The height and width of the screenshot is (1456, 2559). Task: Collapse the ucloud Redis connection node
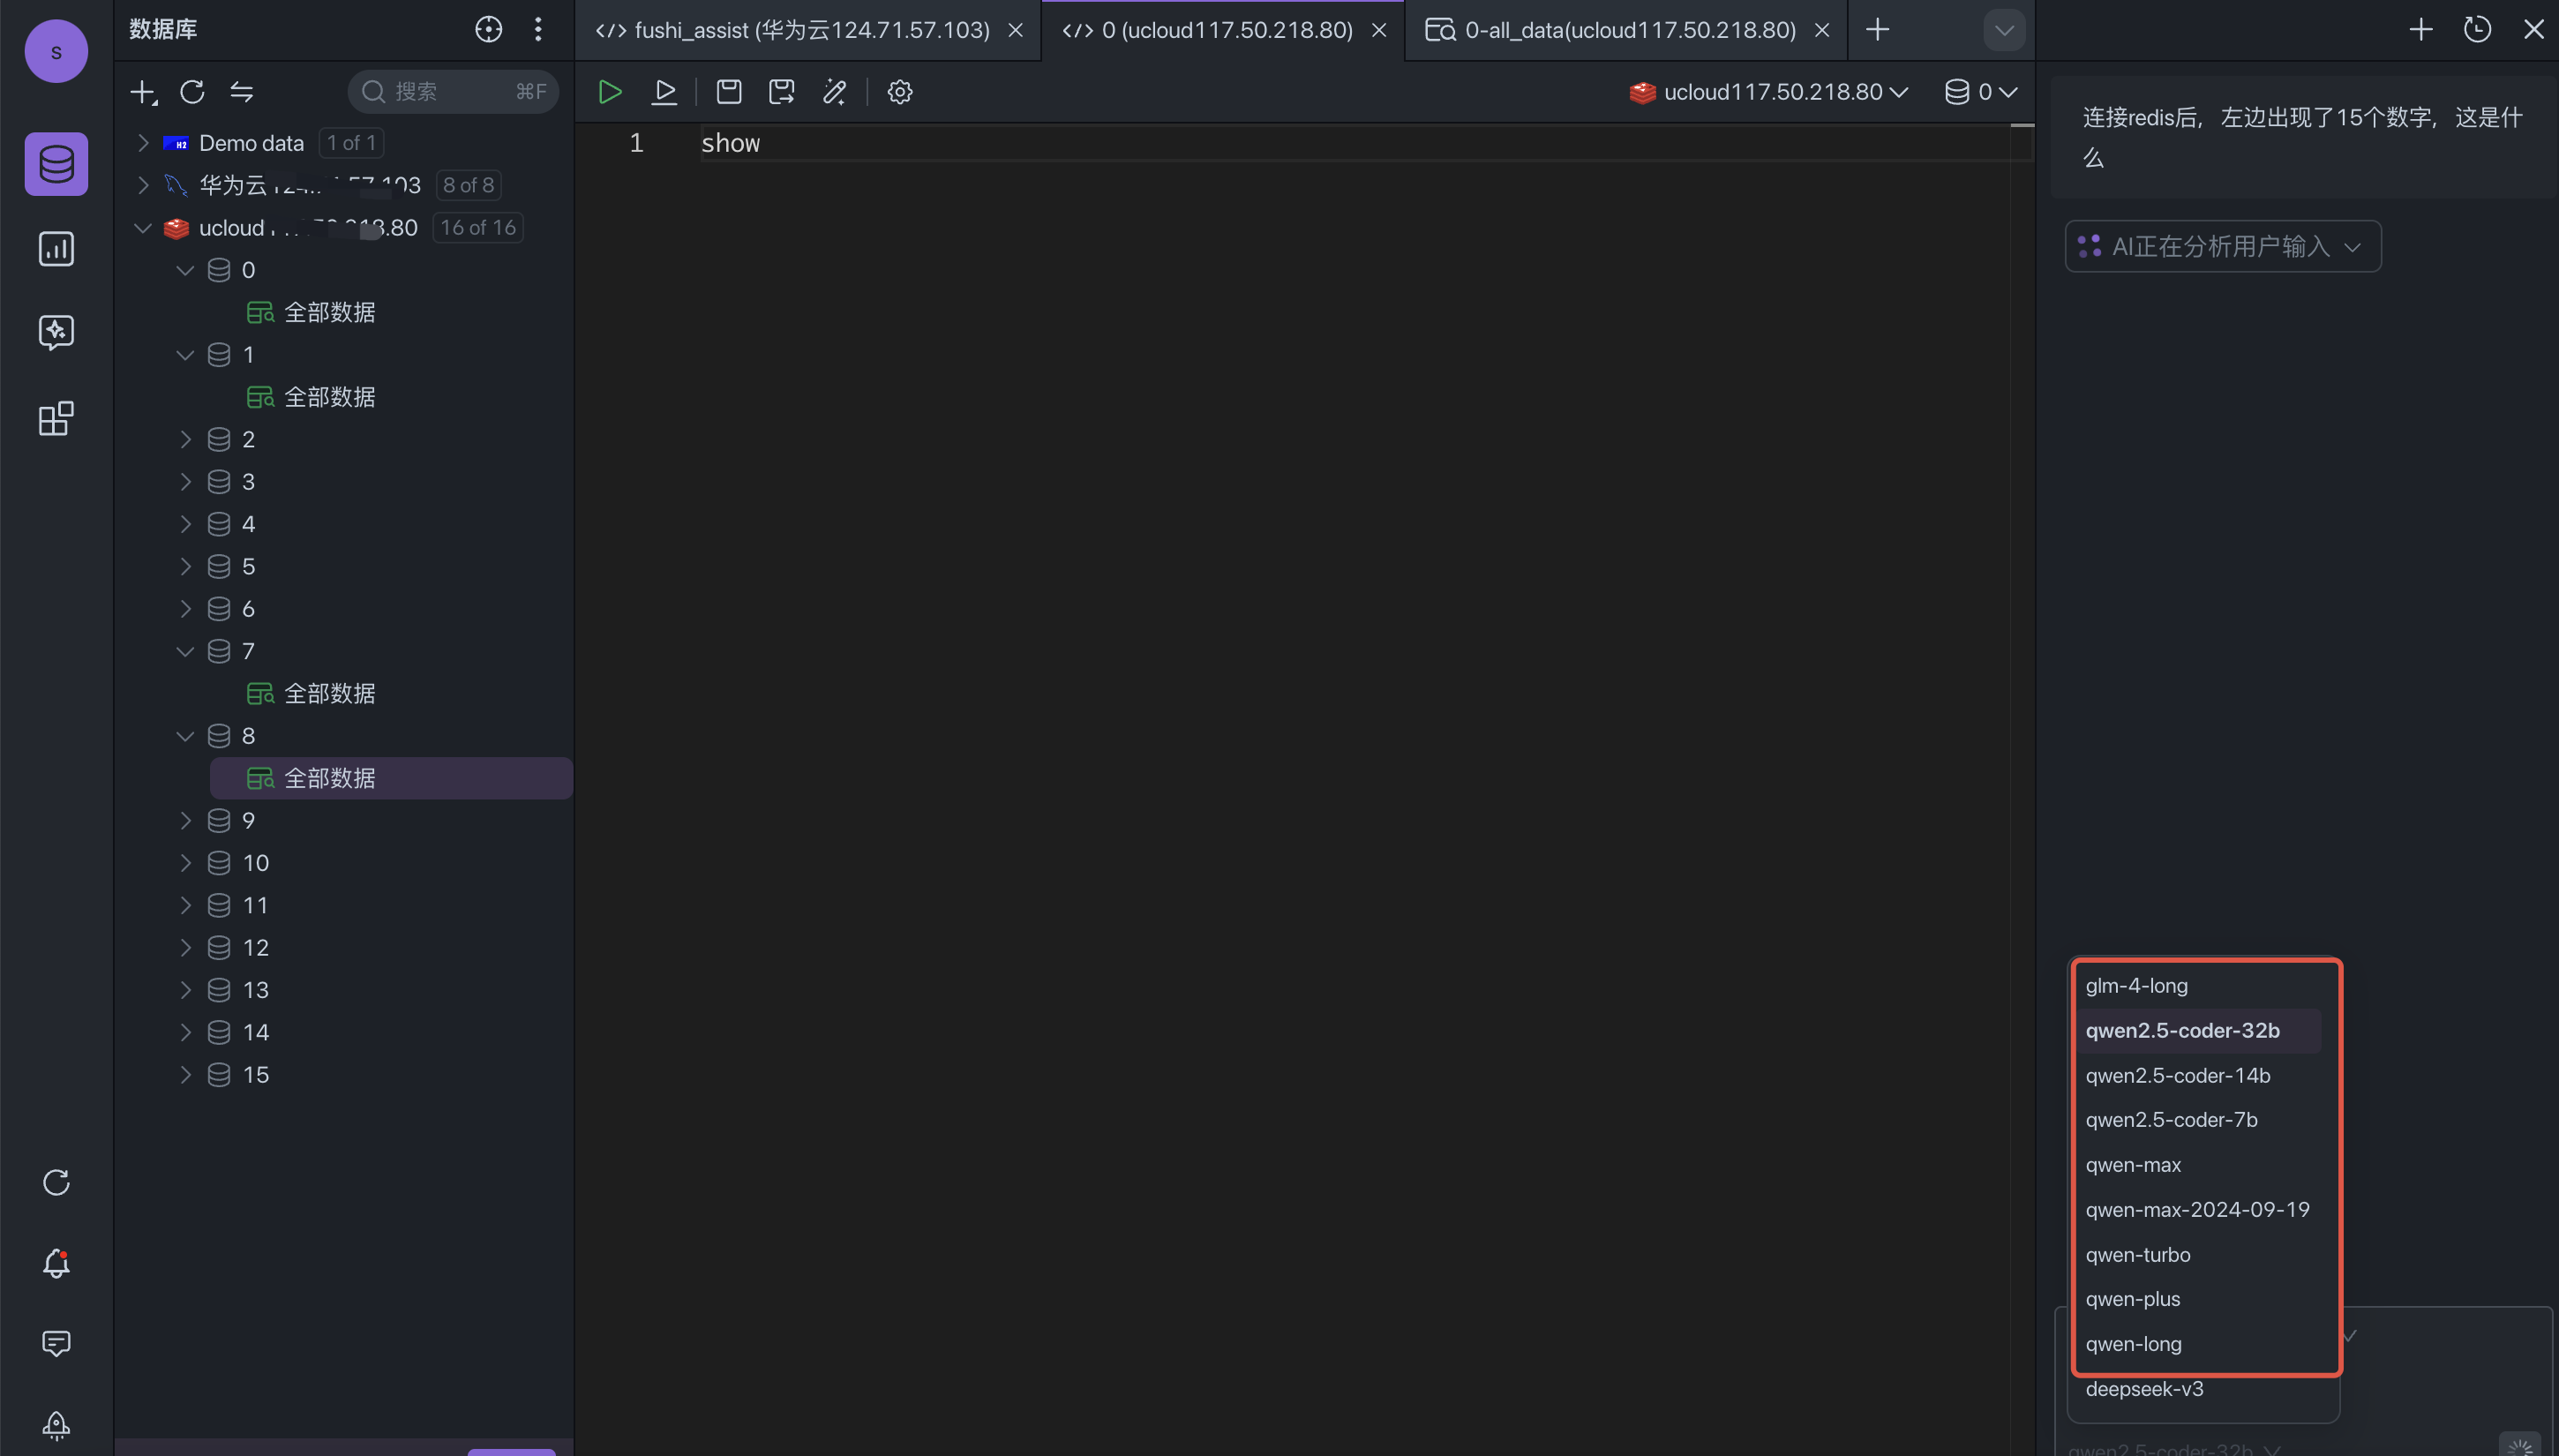click(x=143, y=228)
